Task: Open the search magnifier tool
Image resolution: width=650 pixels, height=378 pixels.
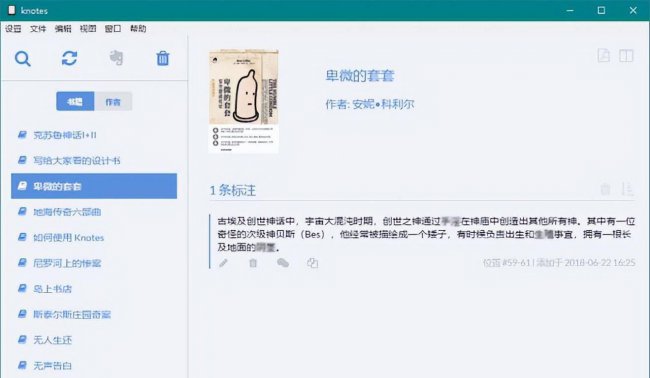Action: (x=22, y=58)
